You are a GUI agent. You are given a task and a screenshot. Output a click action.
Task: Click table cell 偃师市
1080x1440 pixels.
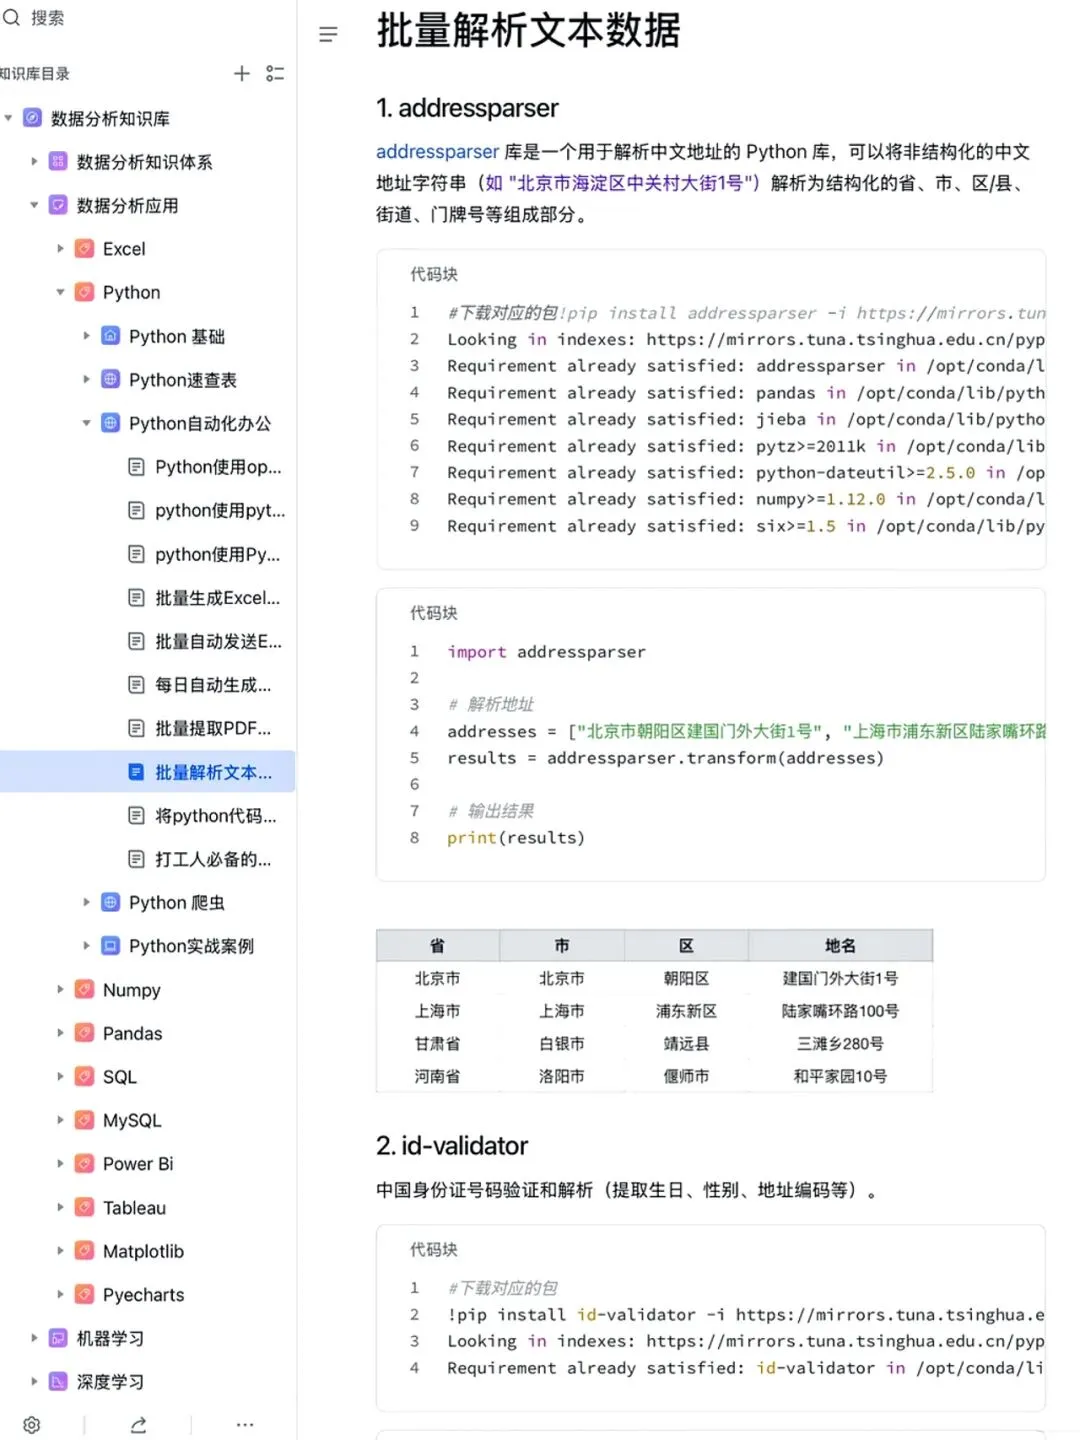(686, 1076)
